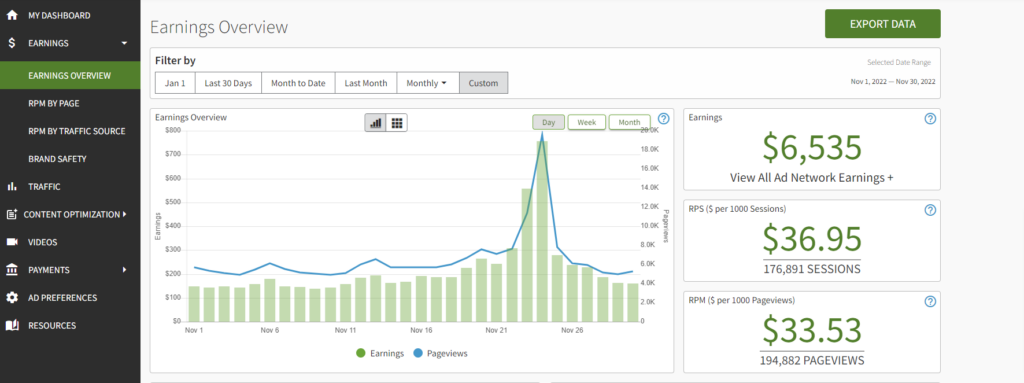Viewport: 1024px width, 383px height.
Task: Click View All Ad Network Earnings link
Action: (x=812, y=177)
